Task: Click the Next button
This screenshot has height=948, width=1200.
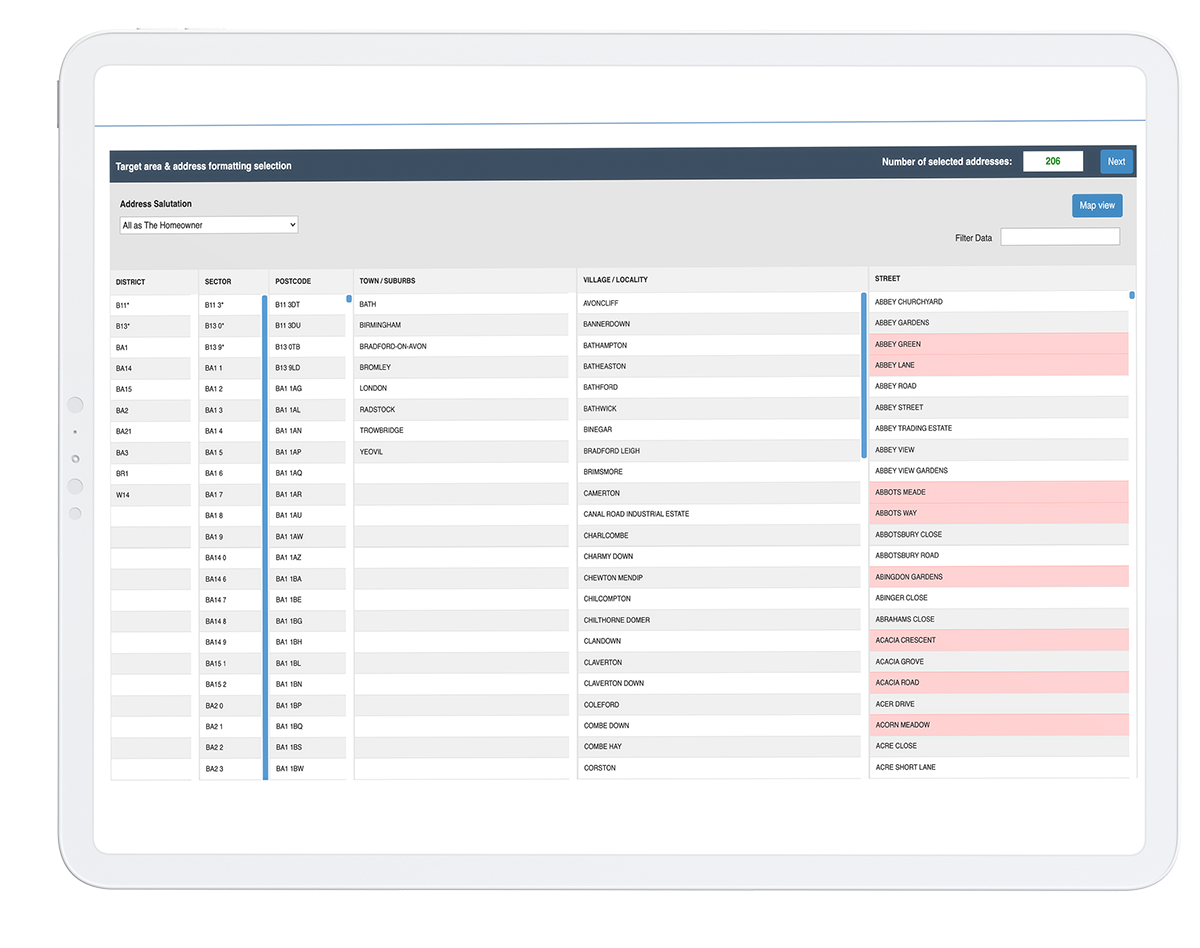Action: 1116,162
